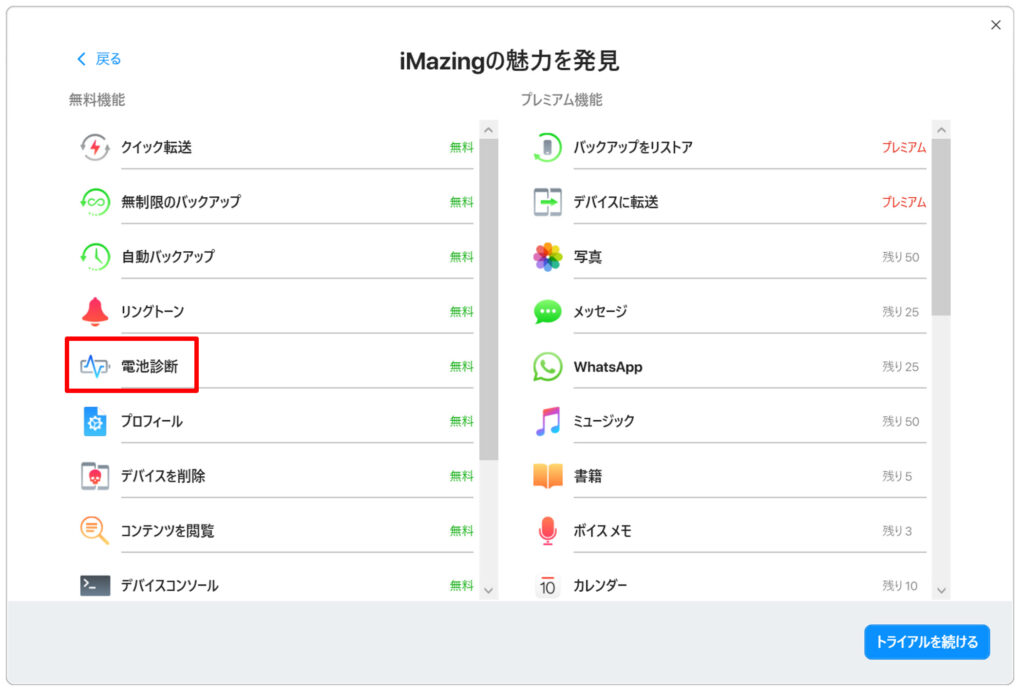This screenshot has height=691, width=1024.
Task: Click the 無料 tag on 電池診断 row
Action: click(461, 367)
